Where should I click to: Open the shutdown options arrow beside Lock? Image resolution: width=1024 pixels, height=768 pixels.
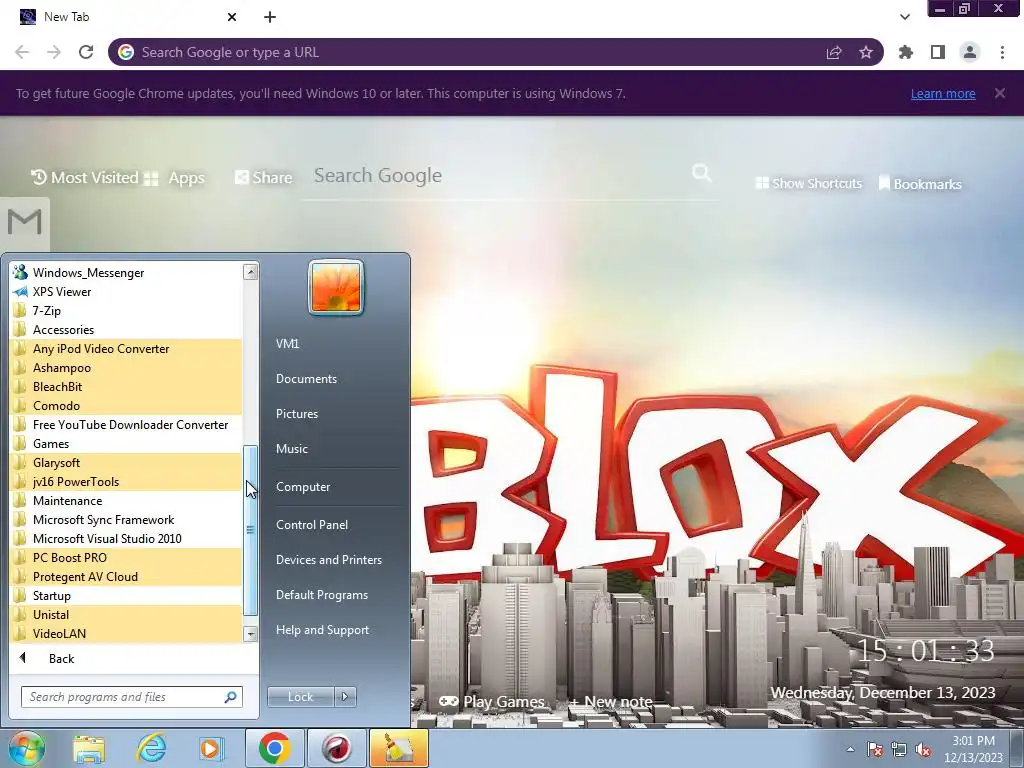(345, 697)
